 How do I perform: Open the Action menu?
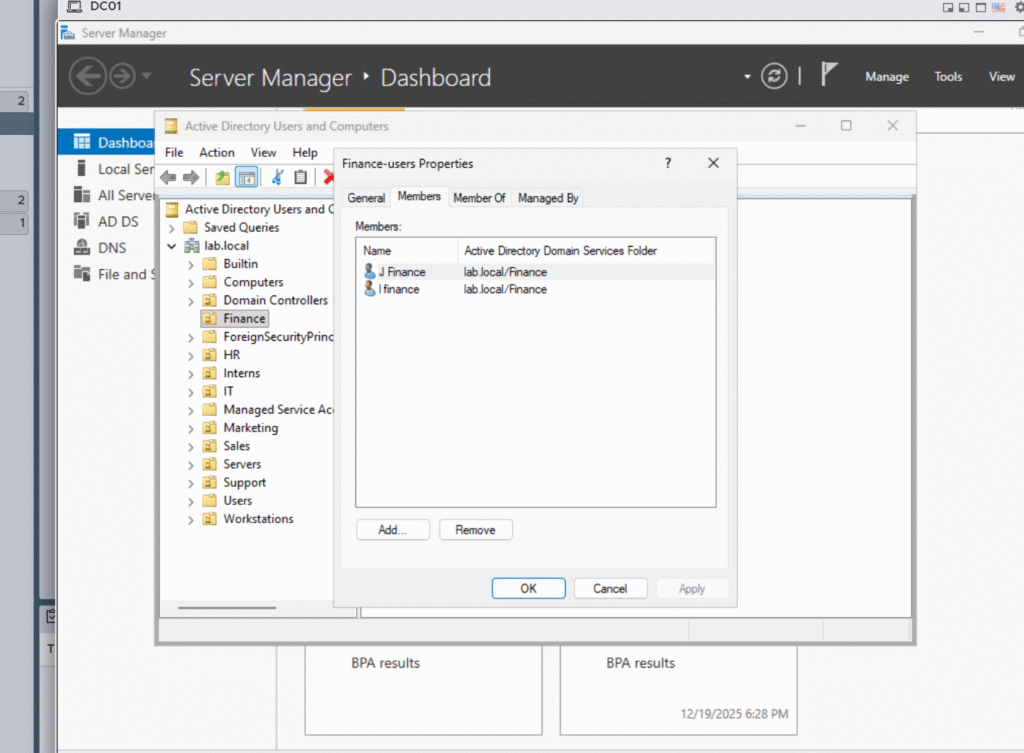pos(216,153)
